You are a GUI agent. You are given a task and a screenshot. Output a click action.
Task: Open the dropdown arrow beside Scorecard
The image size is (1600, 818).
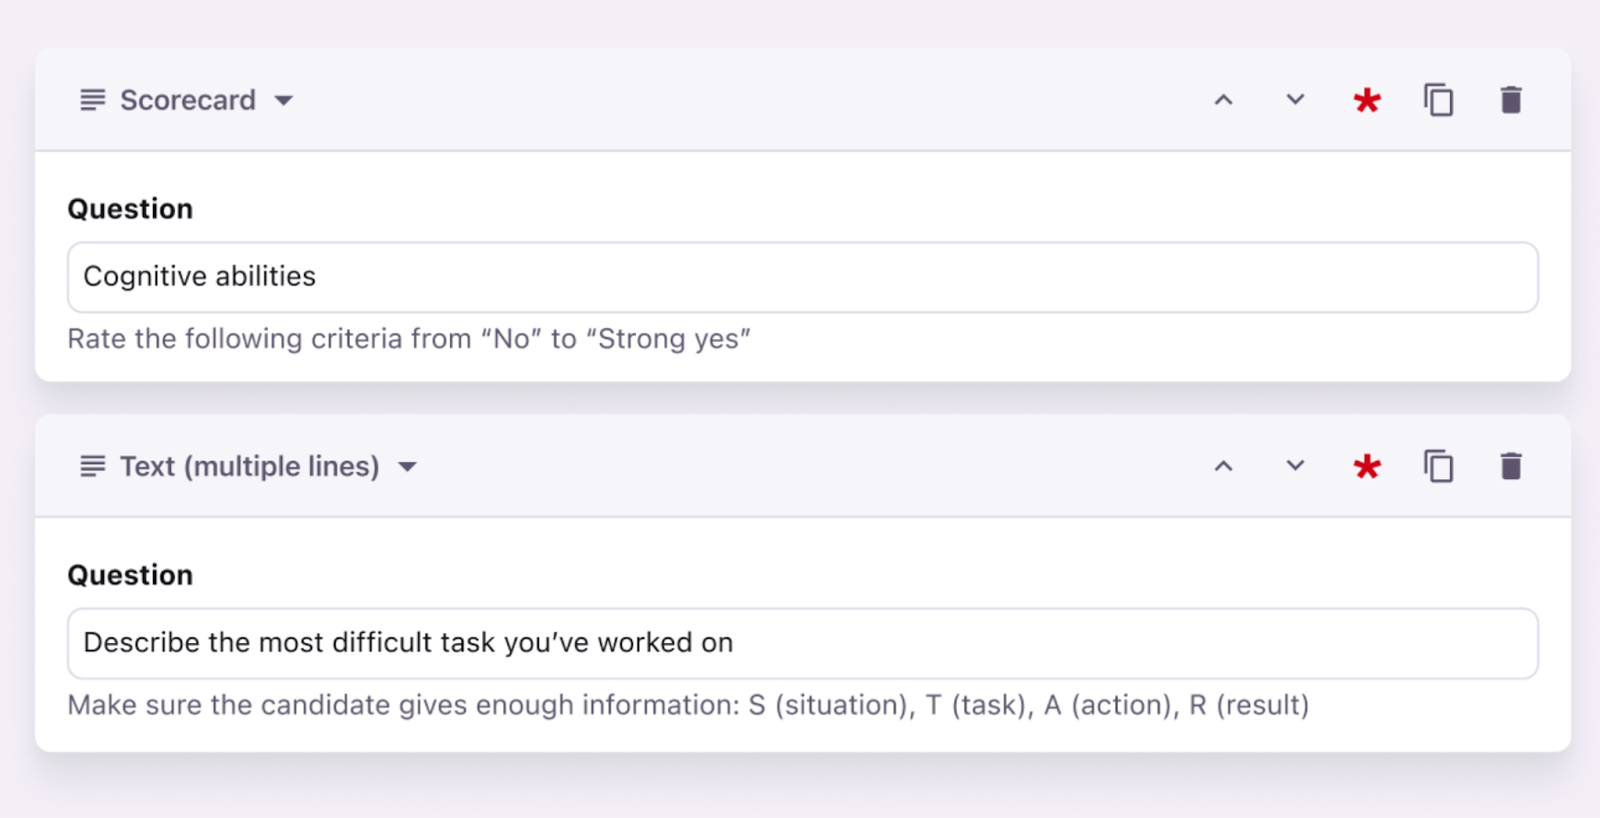pos(284,101)
